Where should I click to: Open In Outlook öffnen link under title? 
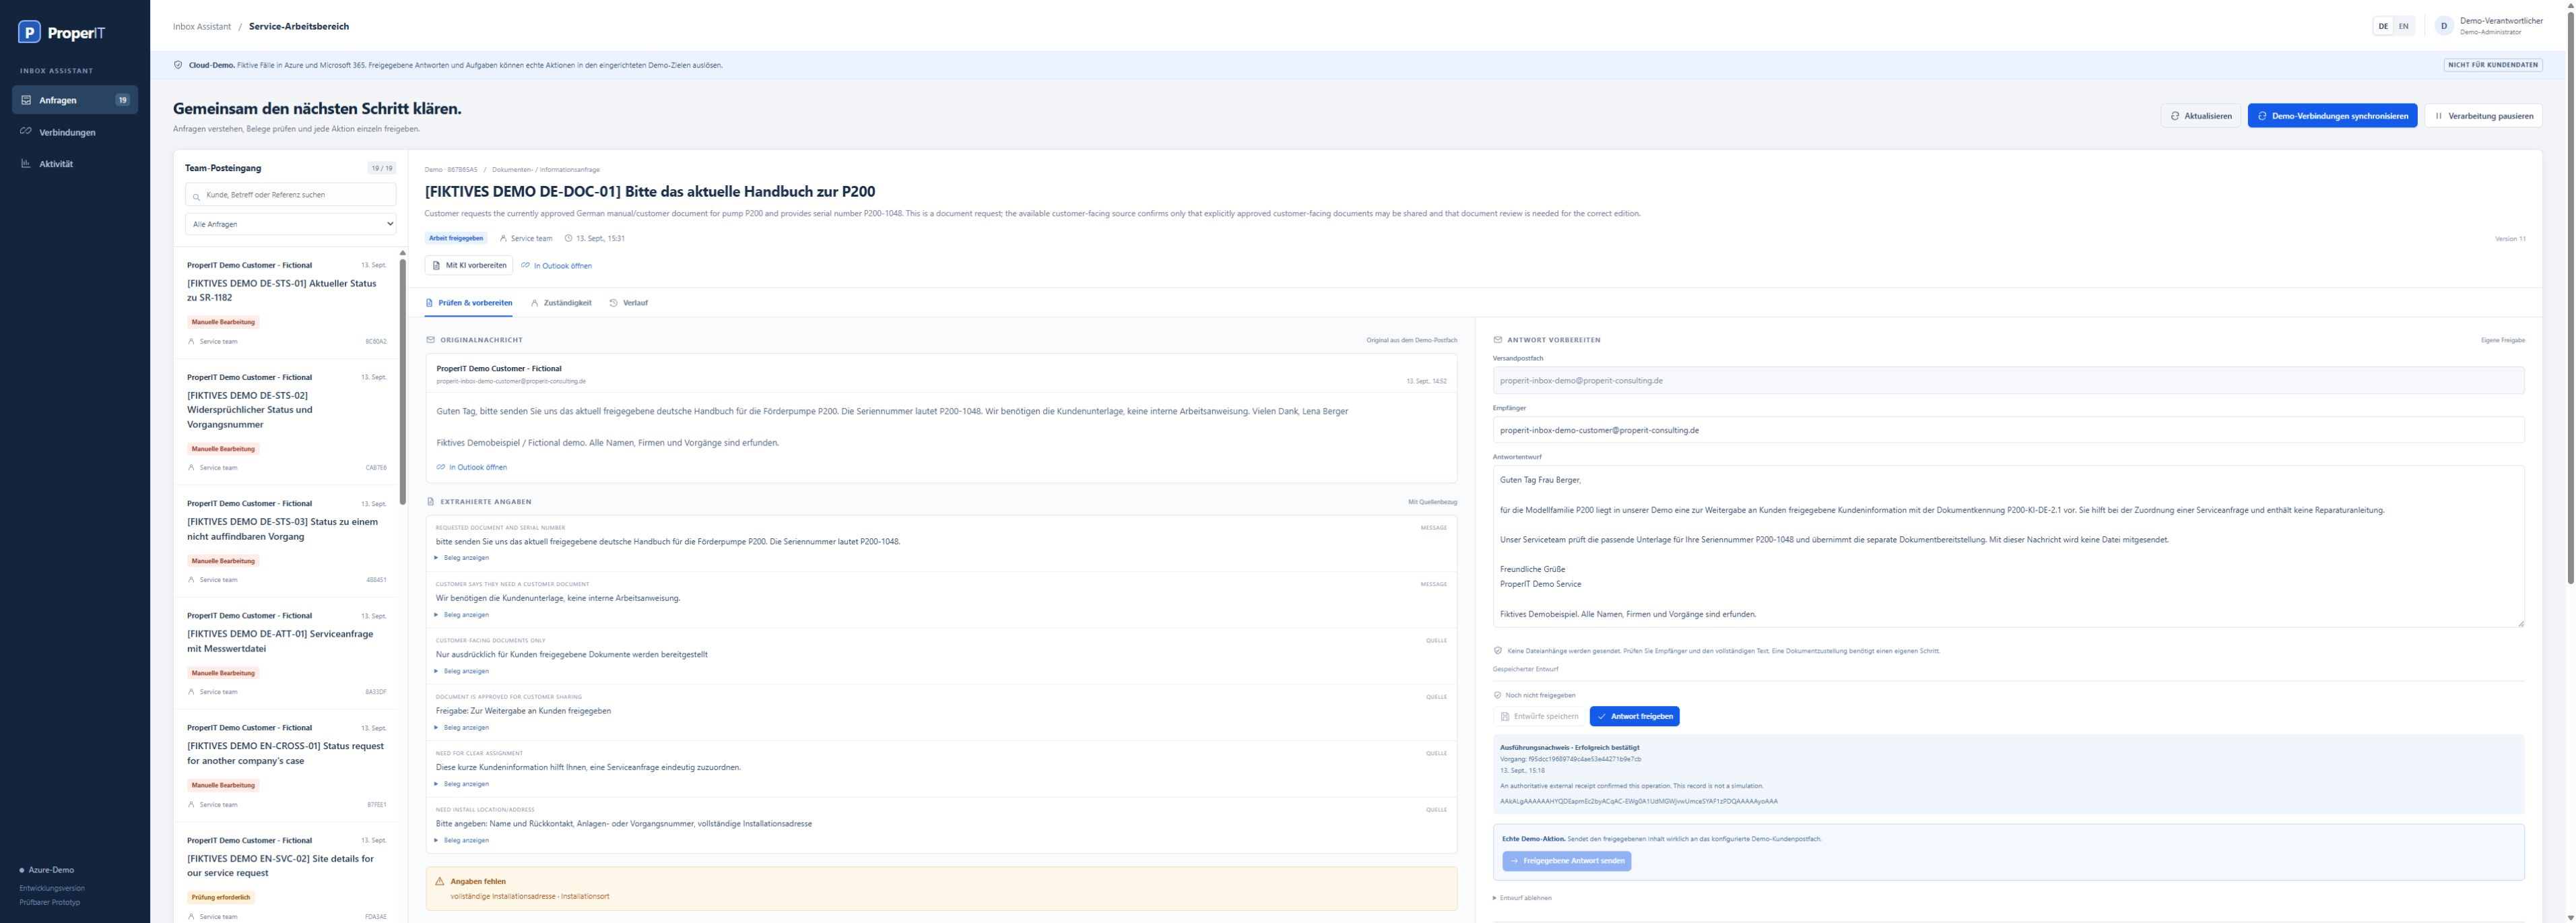click(557, 266)
